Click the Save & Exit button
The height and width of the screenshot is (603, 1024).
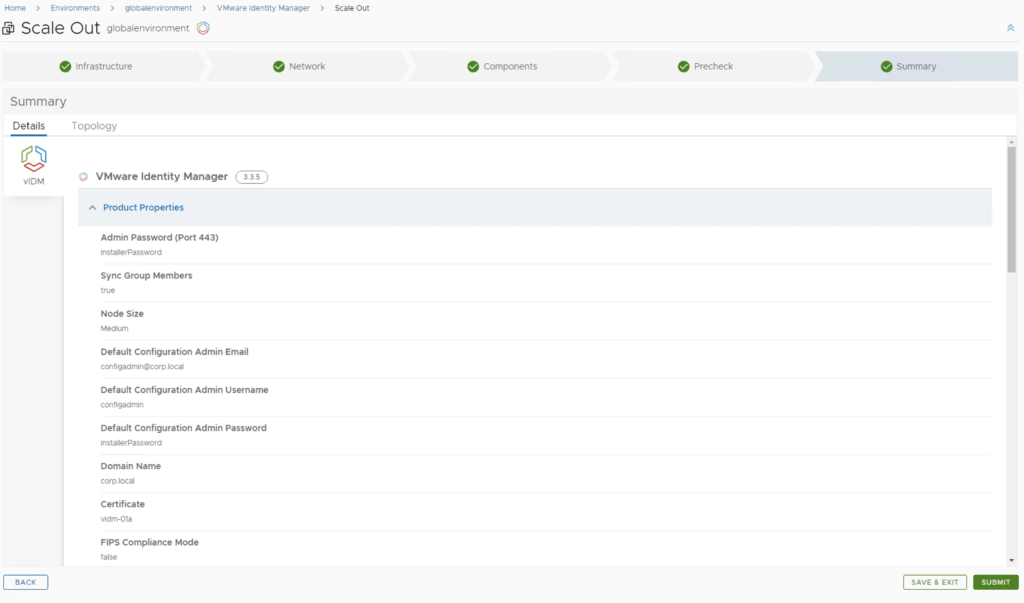[934, 582]
